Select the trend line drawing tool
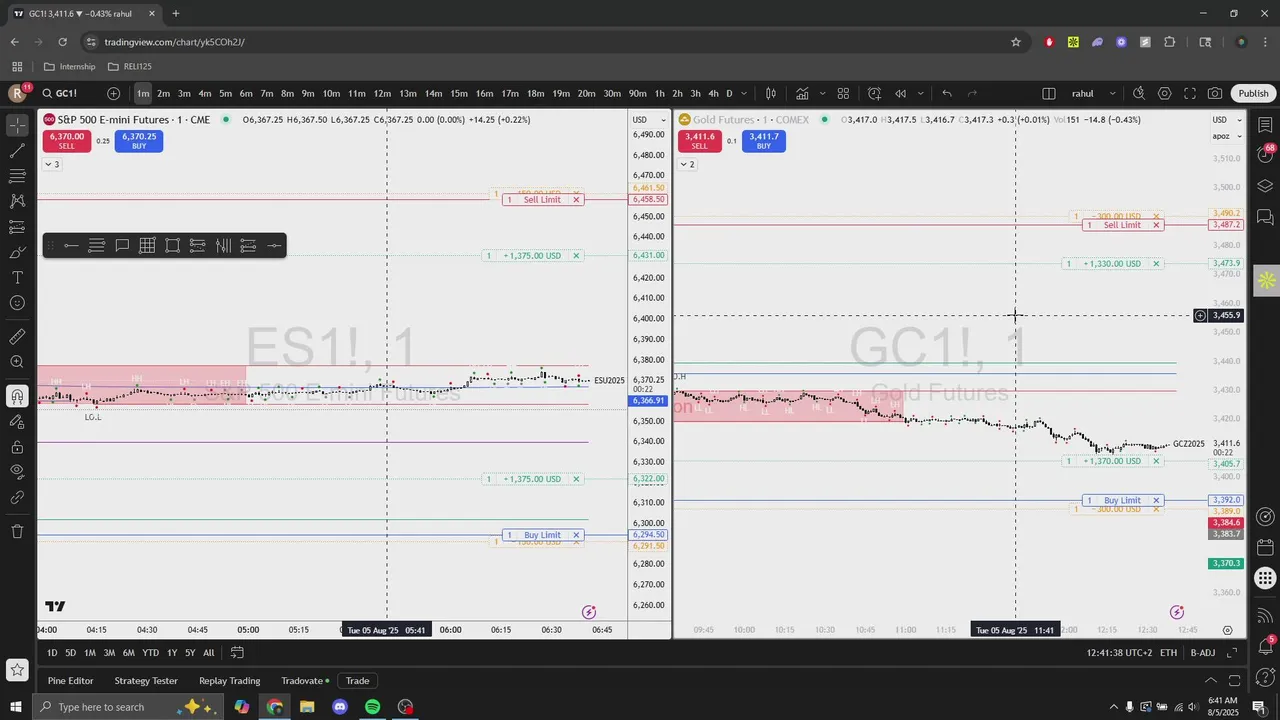Screen dimensions: 1280x720 17,151
